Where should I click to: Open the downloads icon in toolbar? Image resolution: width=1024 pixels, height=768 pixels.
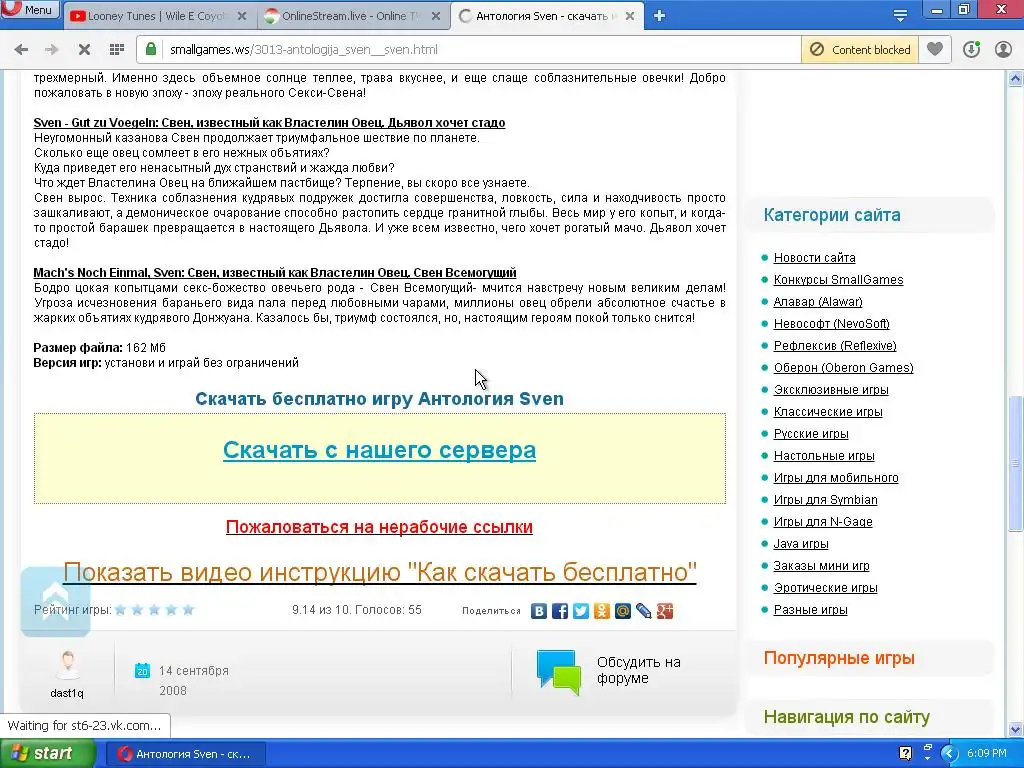(x=971, y=50)
